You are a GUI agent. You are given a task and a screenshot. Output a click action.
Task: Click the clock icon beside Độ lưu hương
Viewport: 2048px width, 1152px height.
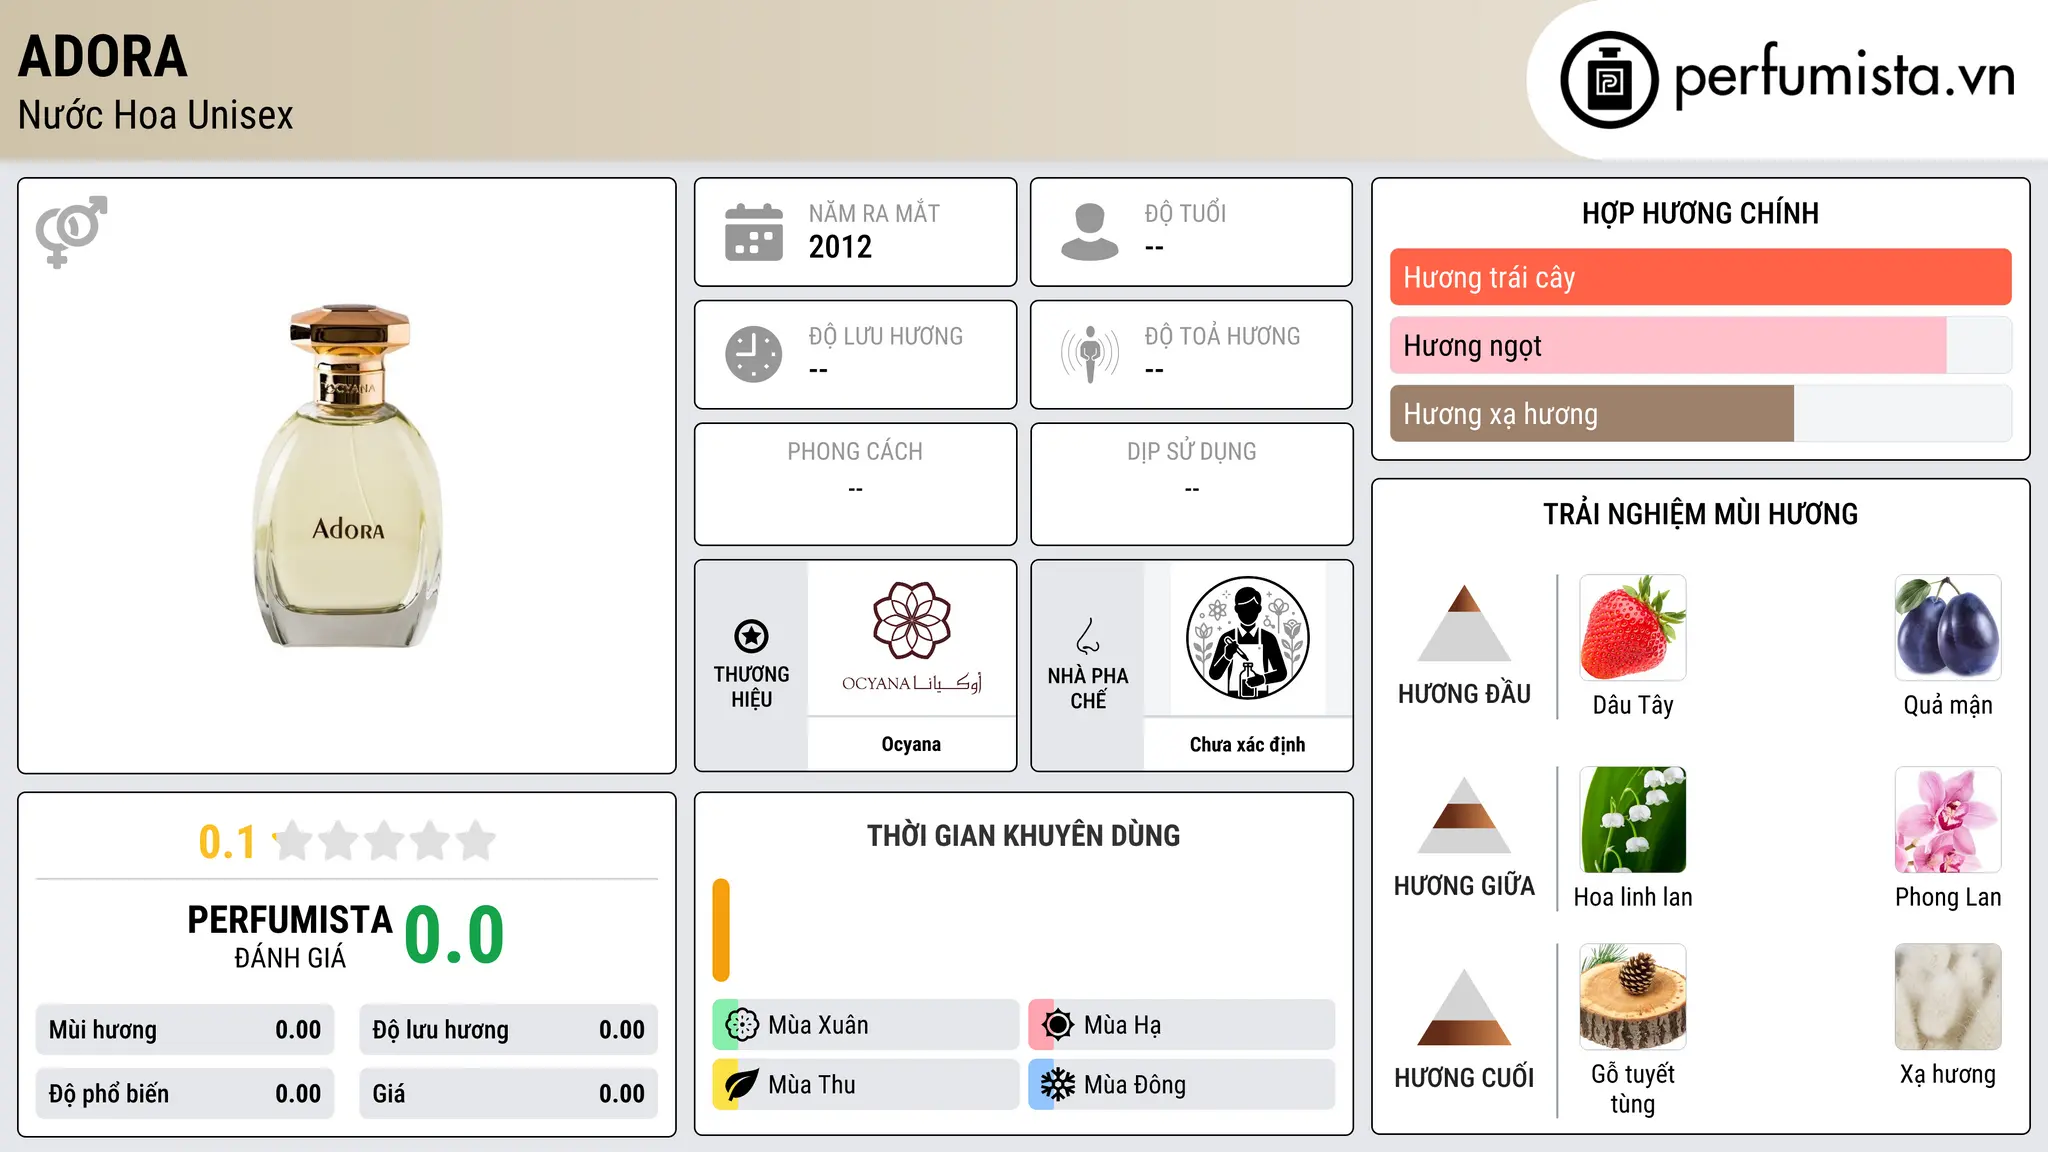754,354
